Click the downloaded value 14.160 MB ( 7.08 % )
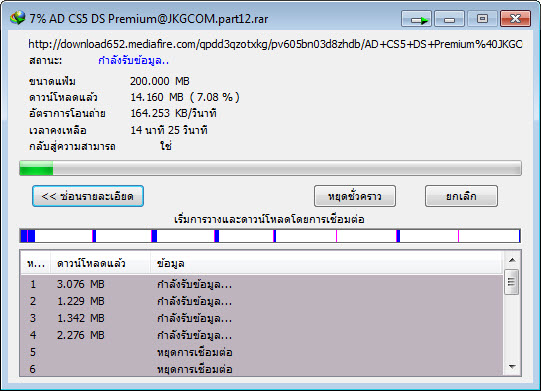 (185, 97)
